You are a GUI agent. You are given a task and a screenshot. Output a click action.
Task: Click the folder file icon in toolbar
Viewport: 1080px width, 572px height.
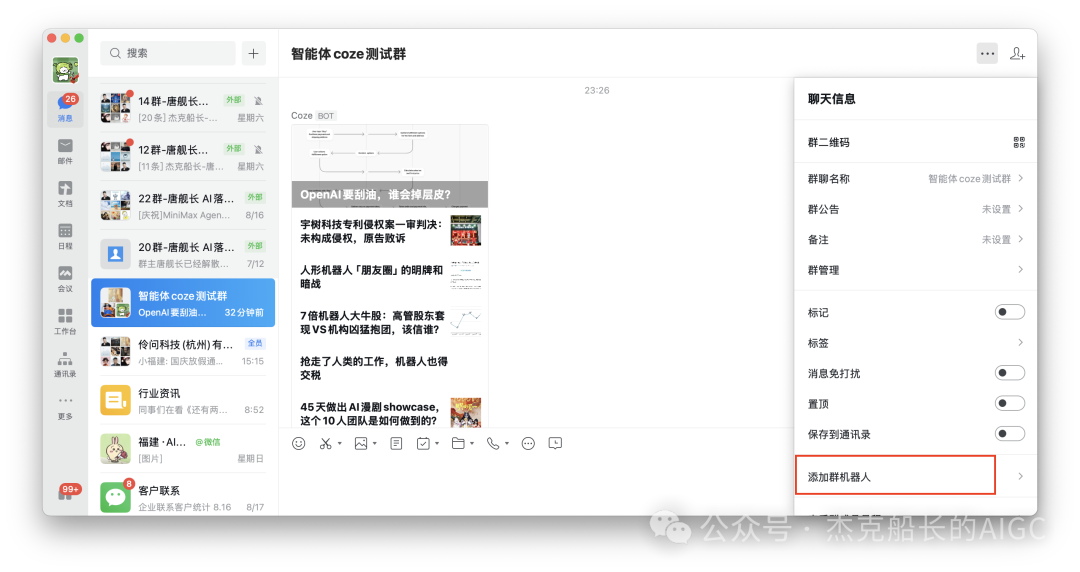pyautogui.click(x=458, y=443)
